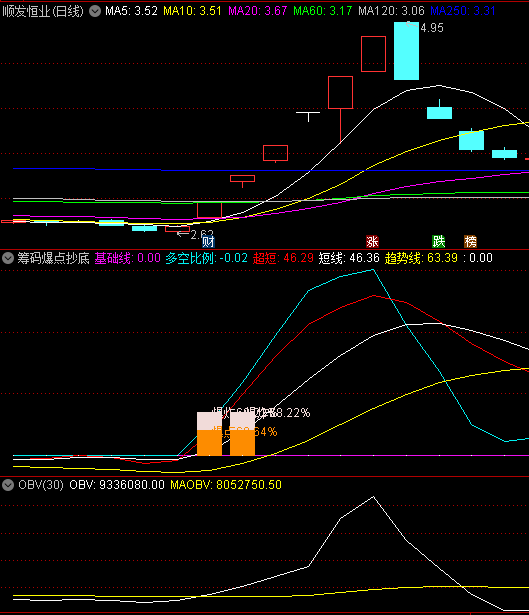The height and width of the screenshot is (615, 529).
Task: Select the white doji cross candlestick
Action: pos(308,116)
